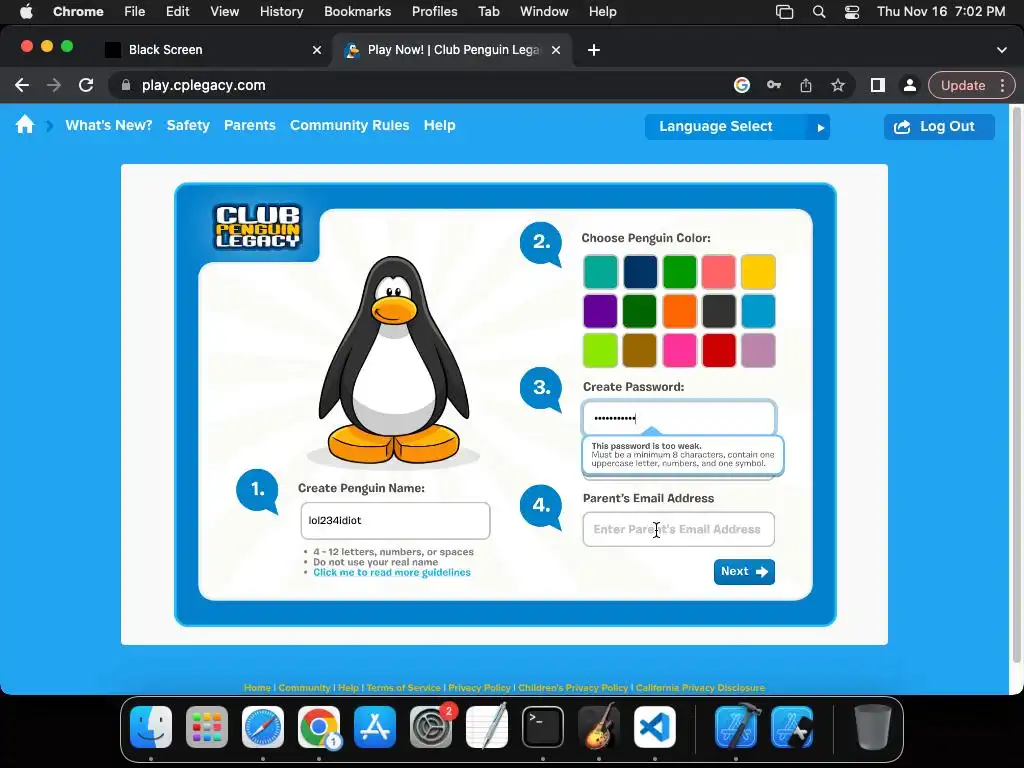Screen dimensions: 1024x768
Task: Go back with the browser back arrow
Action: point(22,85)
